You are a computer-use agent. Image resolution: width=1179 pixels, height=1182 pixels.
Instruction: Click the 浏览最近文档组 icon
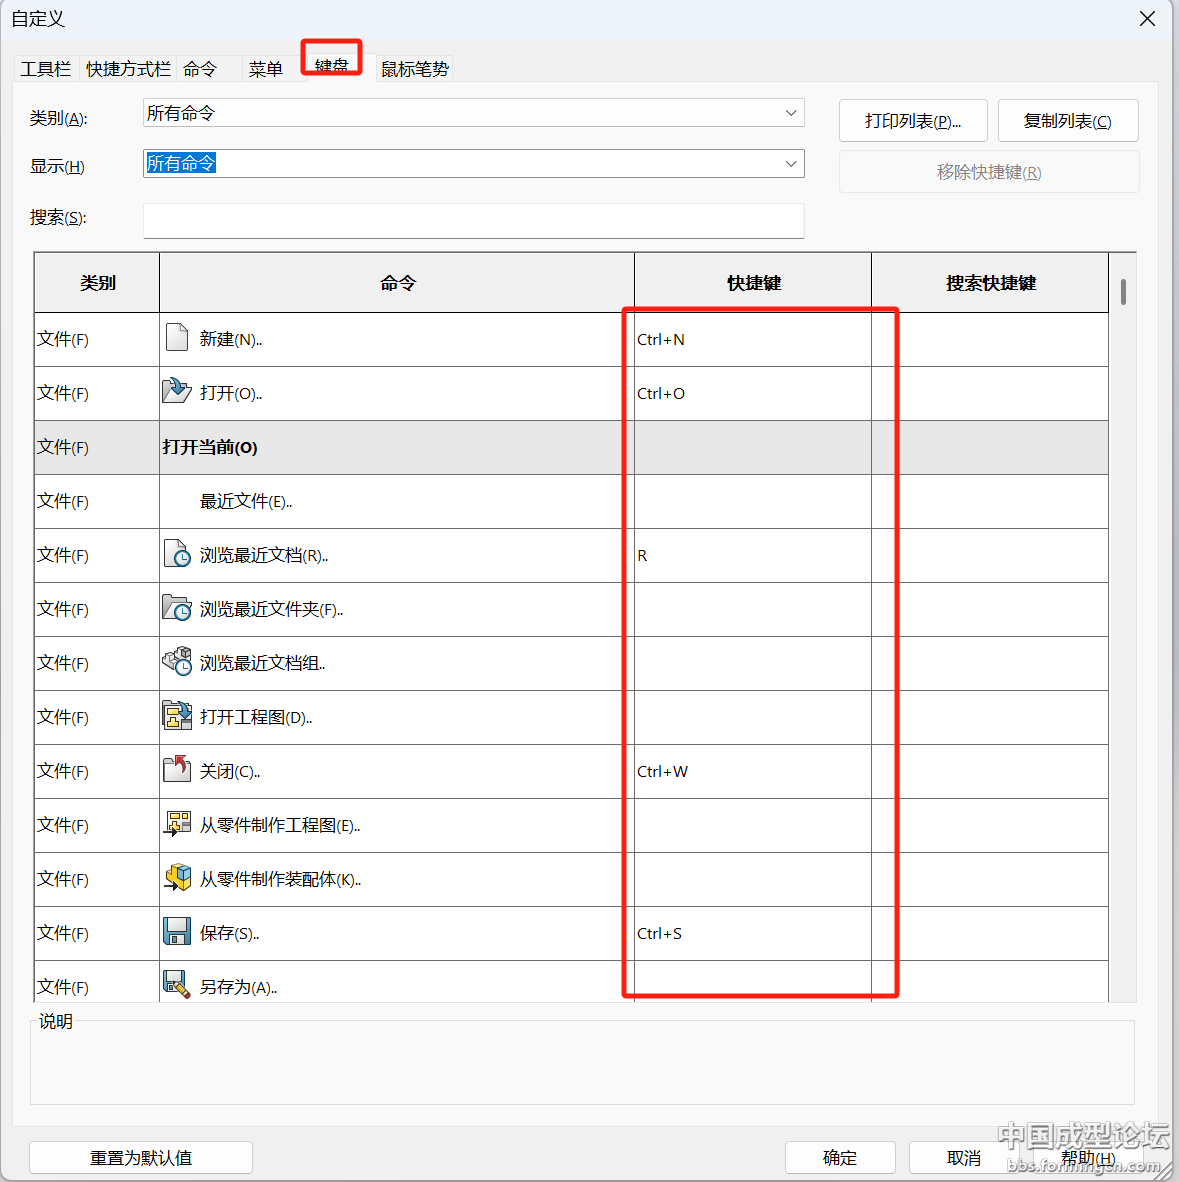point(177,660)
